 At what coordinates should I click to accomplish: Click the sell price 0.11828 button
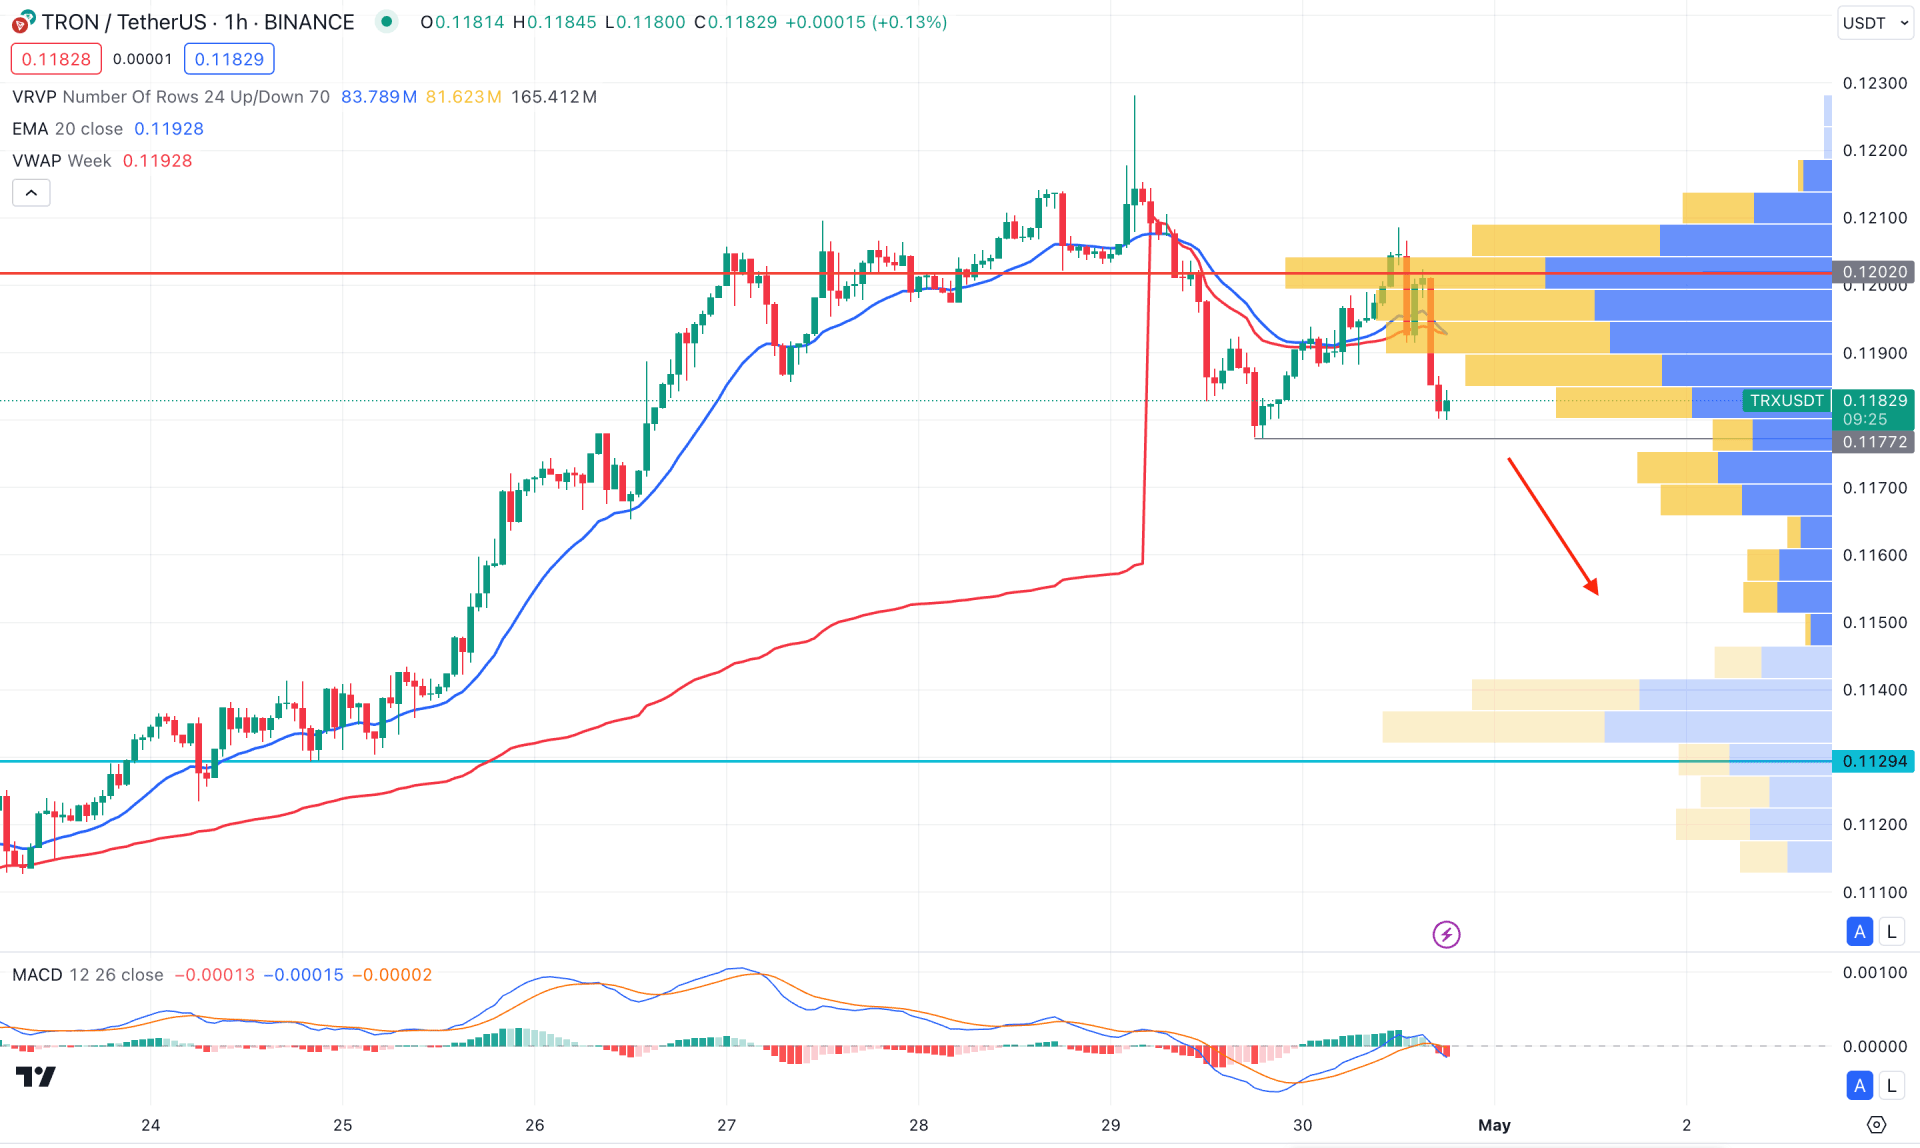[56, 59]
